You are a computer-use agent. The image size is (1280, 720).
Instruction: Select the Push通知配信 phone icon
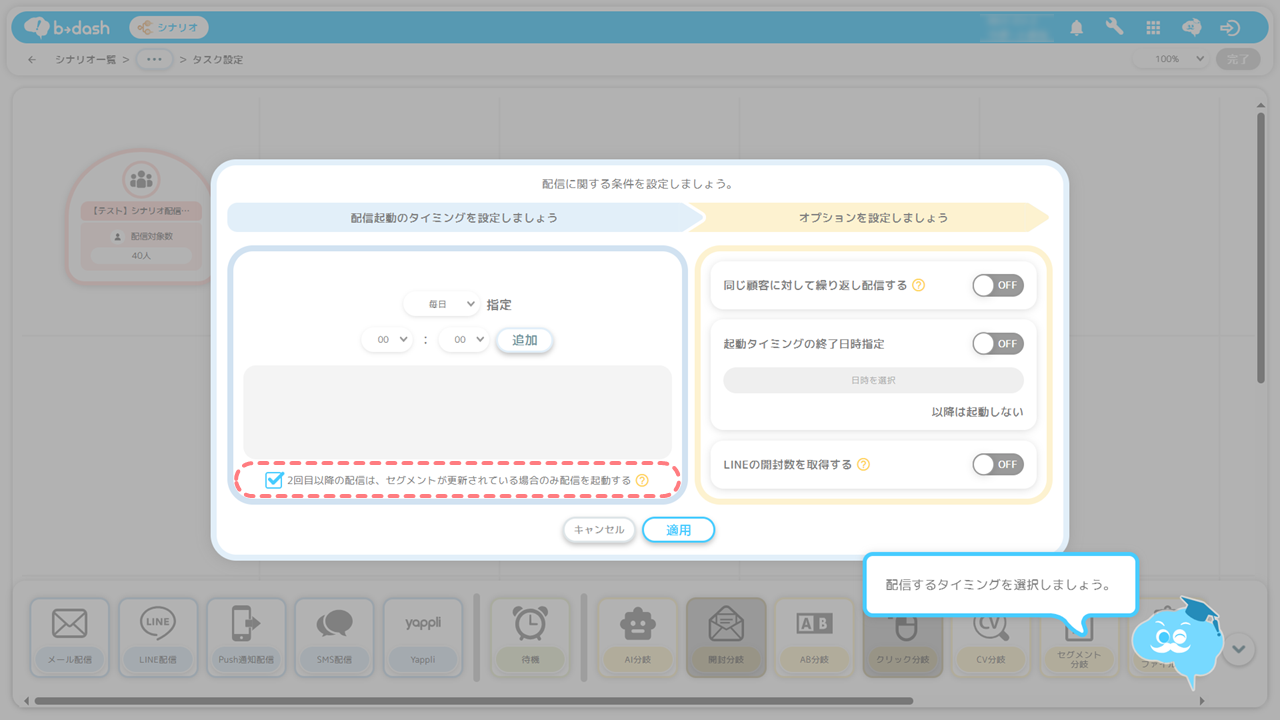coord(245,623)
